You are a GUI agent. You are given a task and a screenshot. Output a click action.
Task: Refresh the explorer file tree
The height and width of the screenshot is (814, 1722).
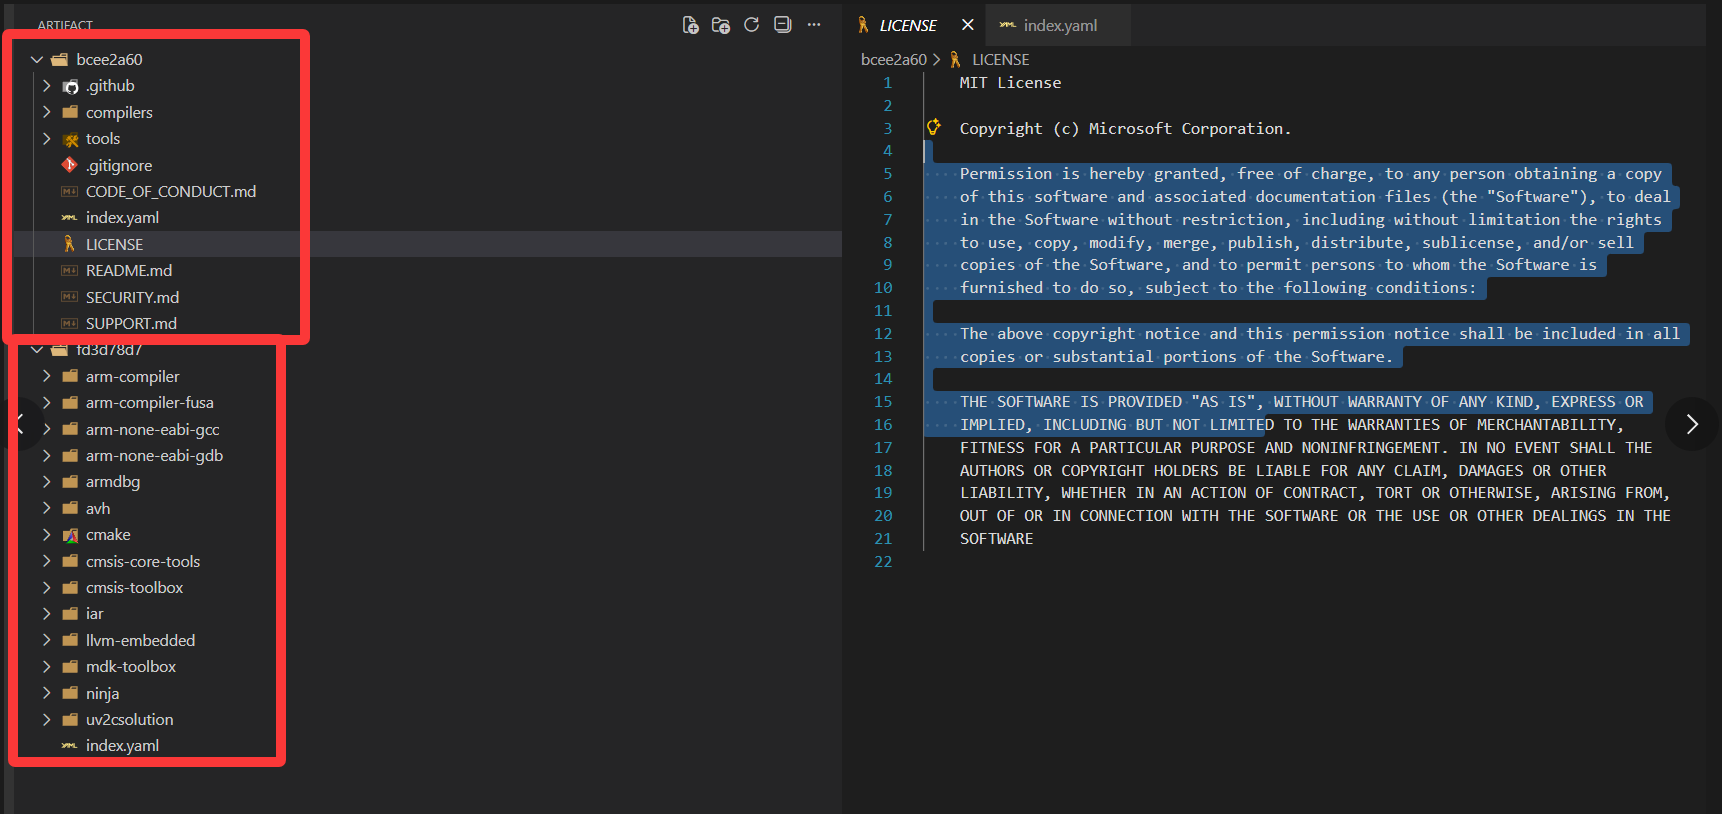[x=751, y=25]
